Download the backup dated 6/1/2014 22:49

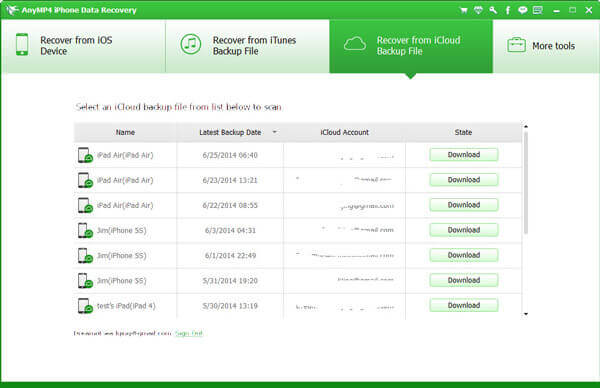pos(464,255)
